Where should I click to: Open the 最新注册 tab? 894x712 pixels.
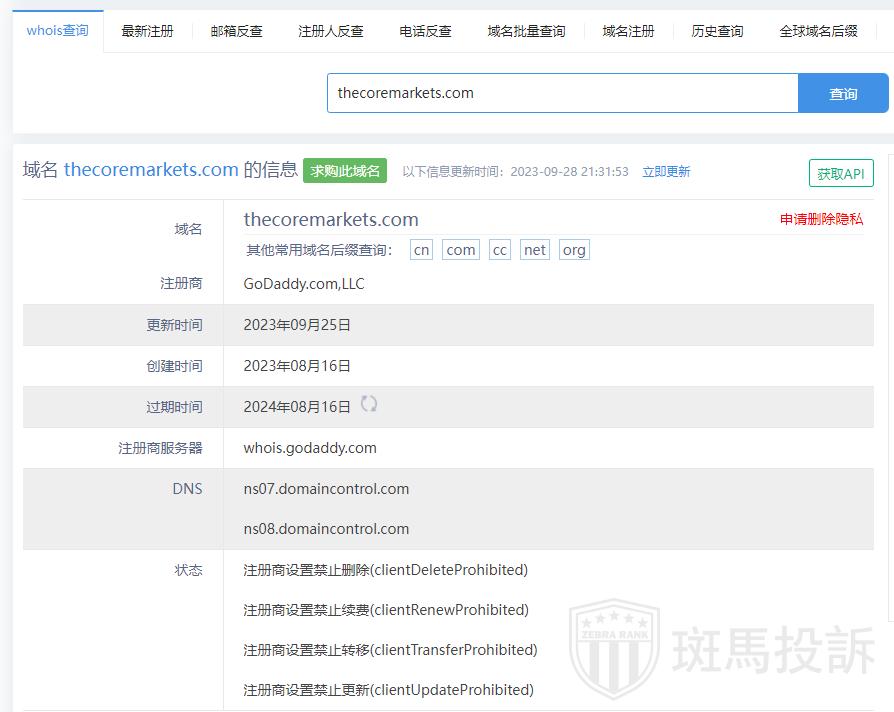click(147, 31)
